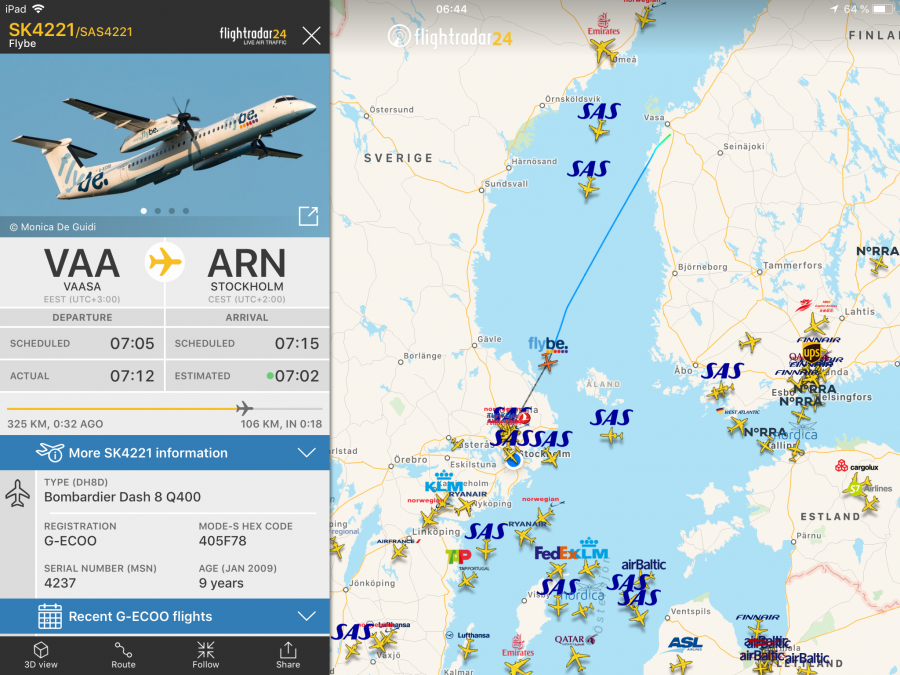The height and width of the screenshot is (675, 900).
Task: Tap the Follow aircraft icon
Action: tap(205, 655)
